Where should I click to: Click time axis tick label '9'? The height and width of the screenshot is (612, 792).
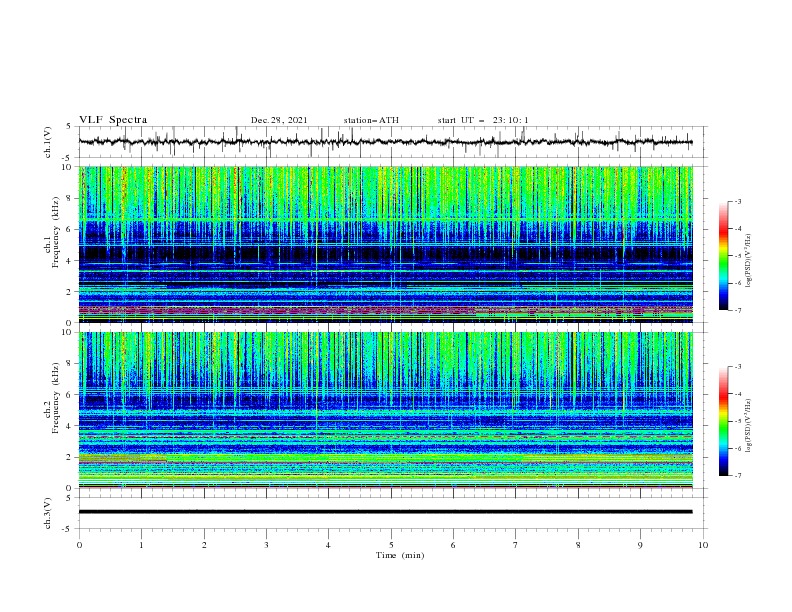(x=640, y=545)
